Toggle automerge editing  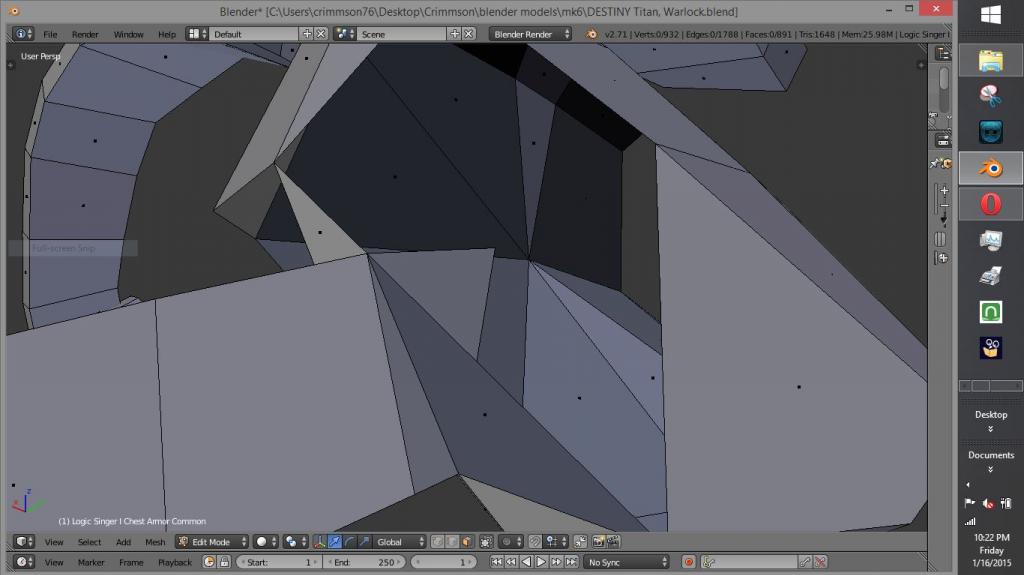tap(580, 542)
